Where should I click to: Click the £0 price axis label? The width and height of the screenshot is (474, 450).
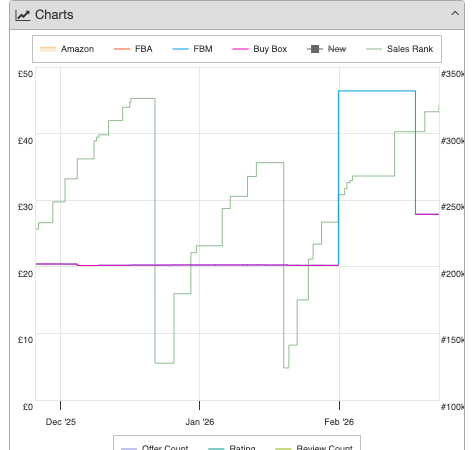pyautogui.click(x=28, y=407)
